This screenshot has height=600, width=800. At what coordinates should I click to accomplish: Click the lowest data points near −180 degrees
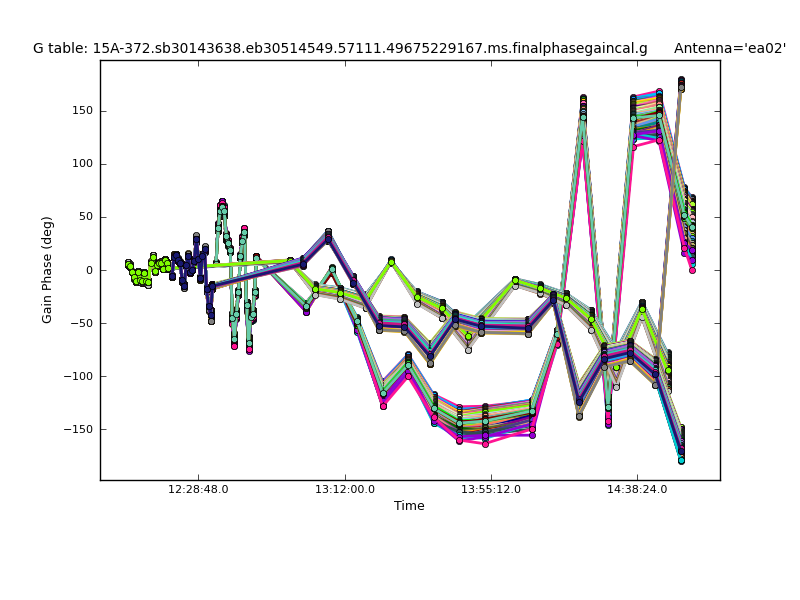681,458
